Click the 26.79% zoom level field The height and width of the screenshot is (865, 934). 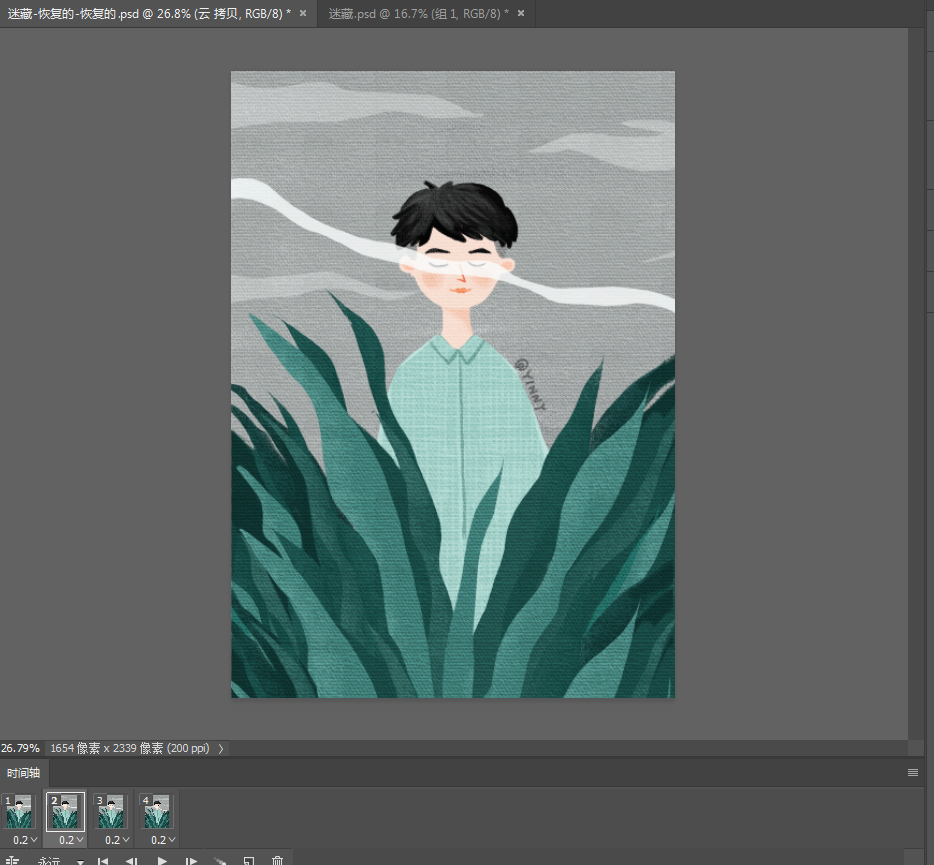20,748
